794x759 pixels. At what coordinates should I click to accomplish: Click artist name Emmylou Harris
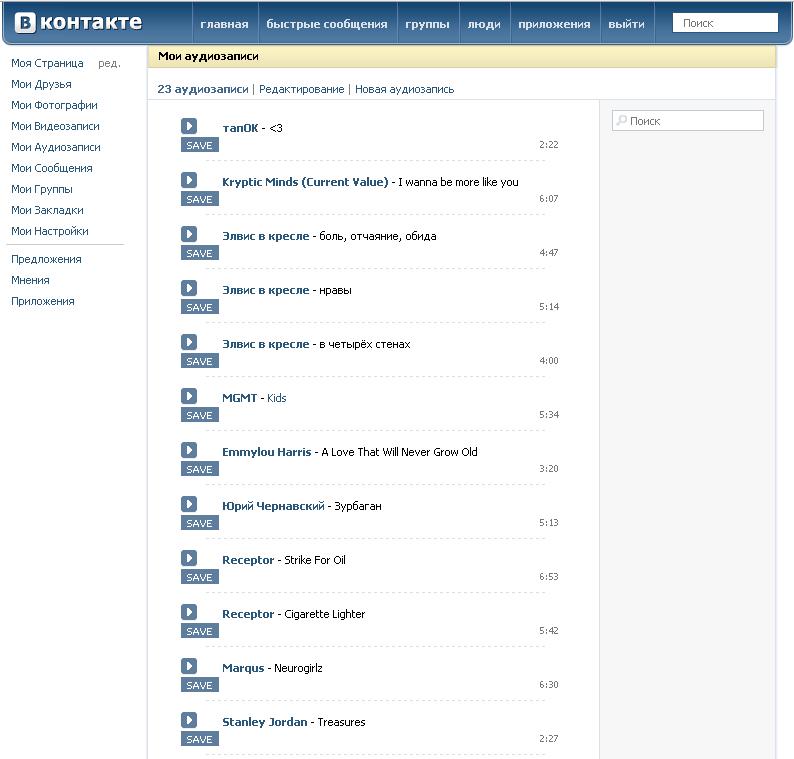[x=266, y=452]
